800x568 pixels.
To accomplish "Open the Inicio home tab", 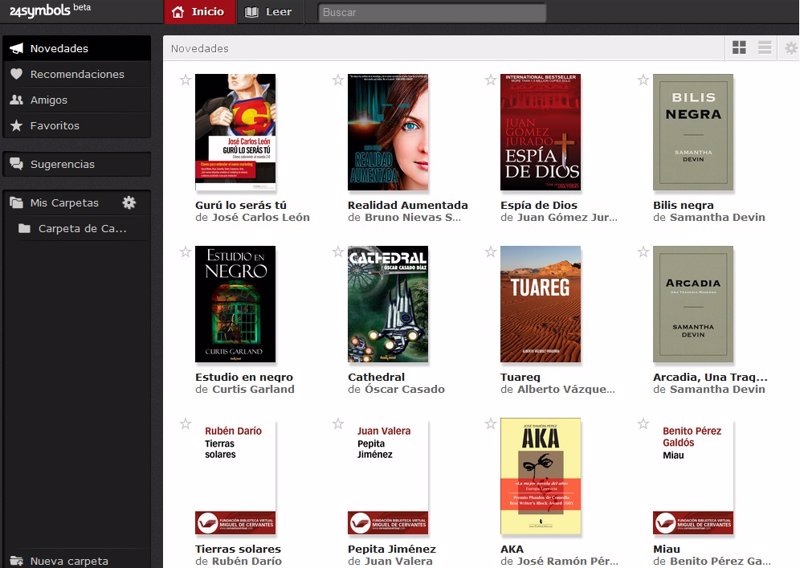I will pos(200,12).
